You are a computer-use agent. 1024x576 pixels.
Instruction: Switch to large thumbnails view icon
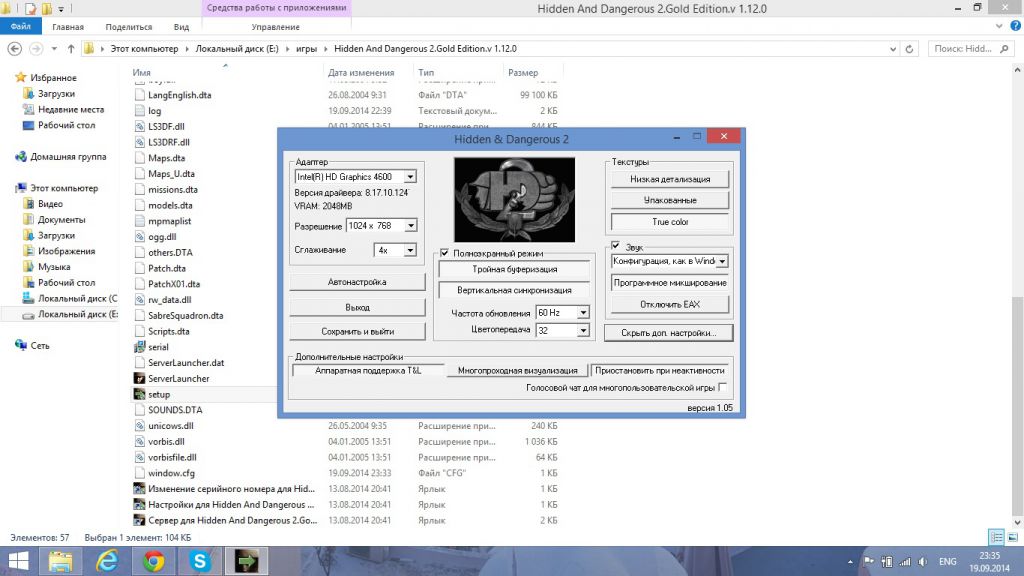coord(1012,537)
